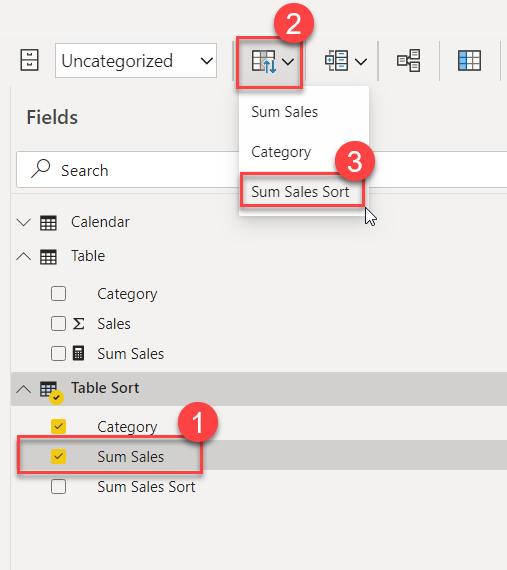Check the Sum Sales Sort checkbox

pos(59,486)
